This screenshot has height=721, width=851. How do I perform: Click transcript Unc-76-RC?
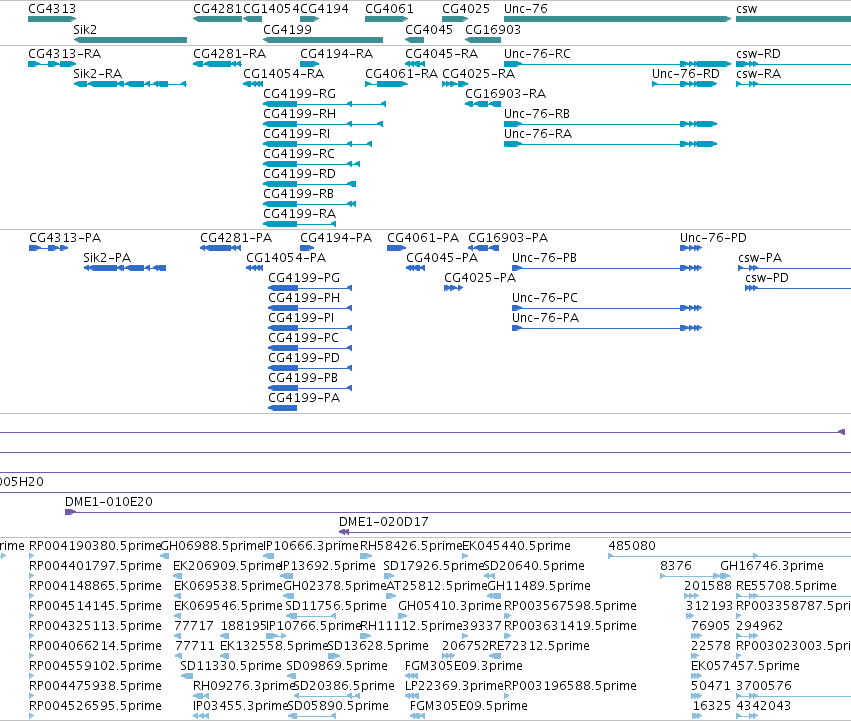click(x=618, y=64)
